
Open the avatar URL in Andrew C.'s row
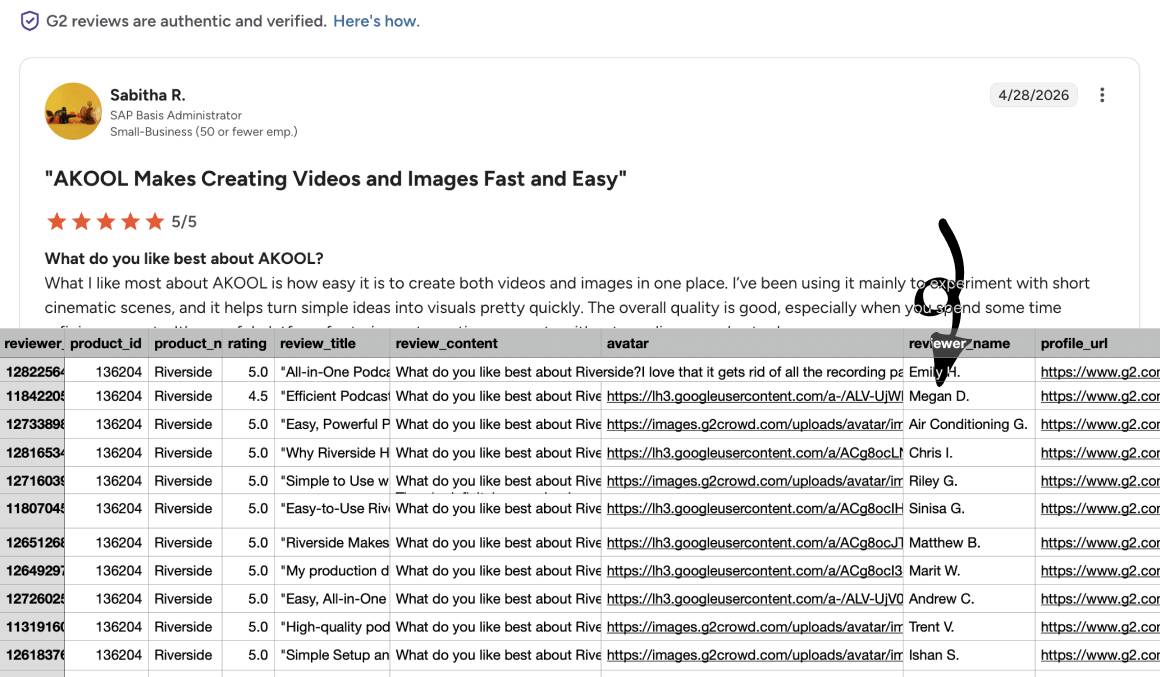click(754, 599)
